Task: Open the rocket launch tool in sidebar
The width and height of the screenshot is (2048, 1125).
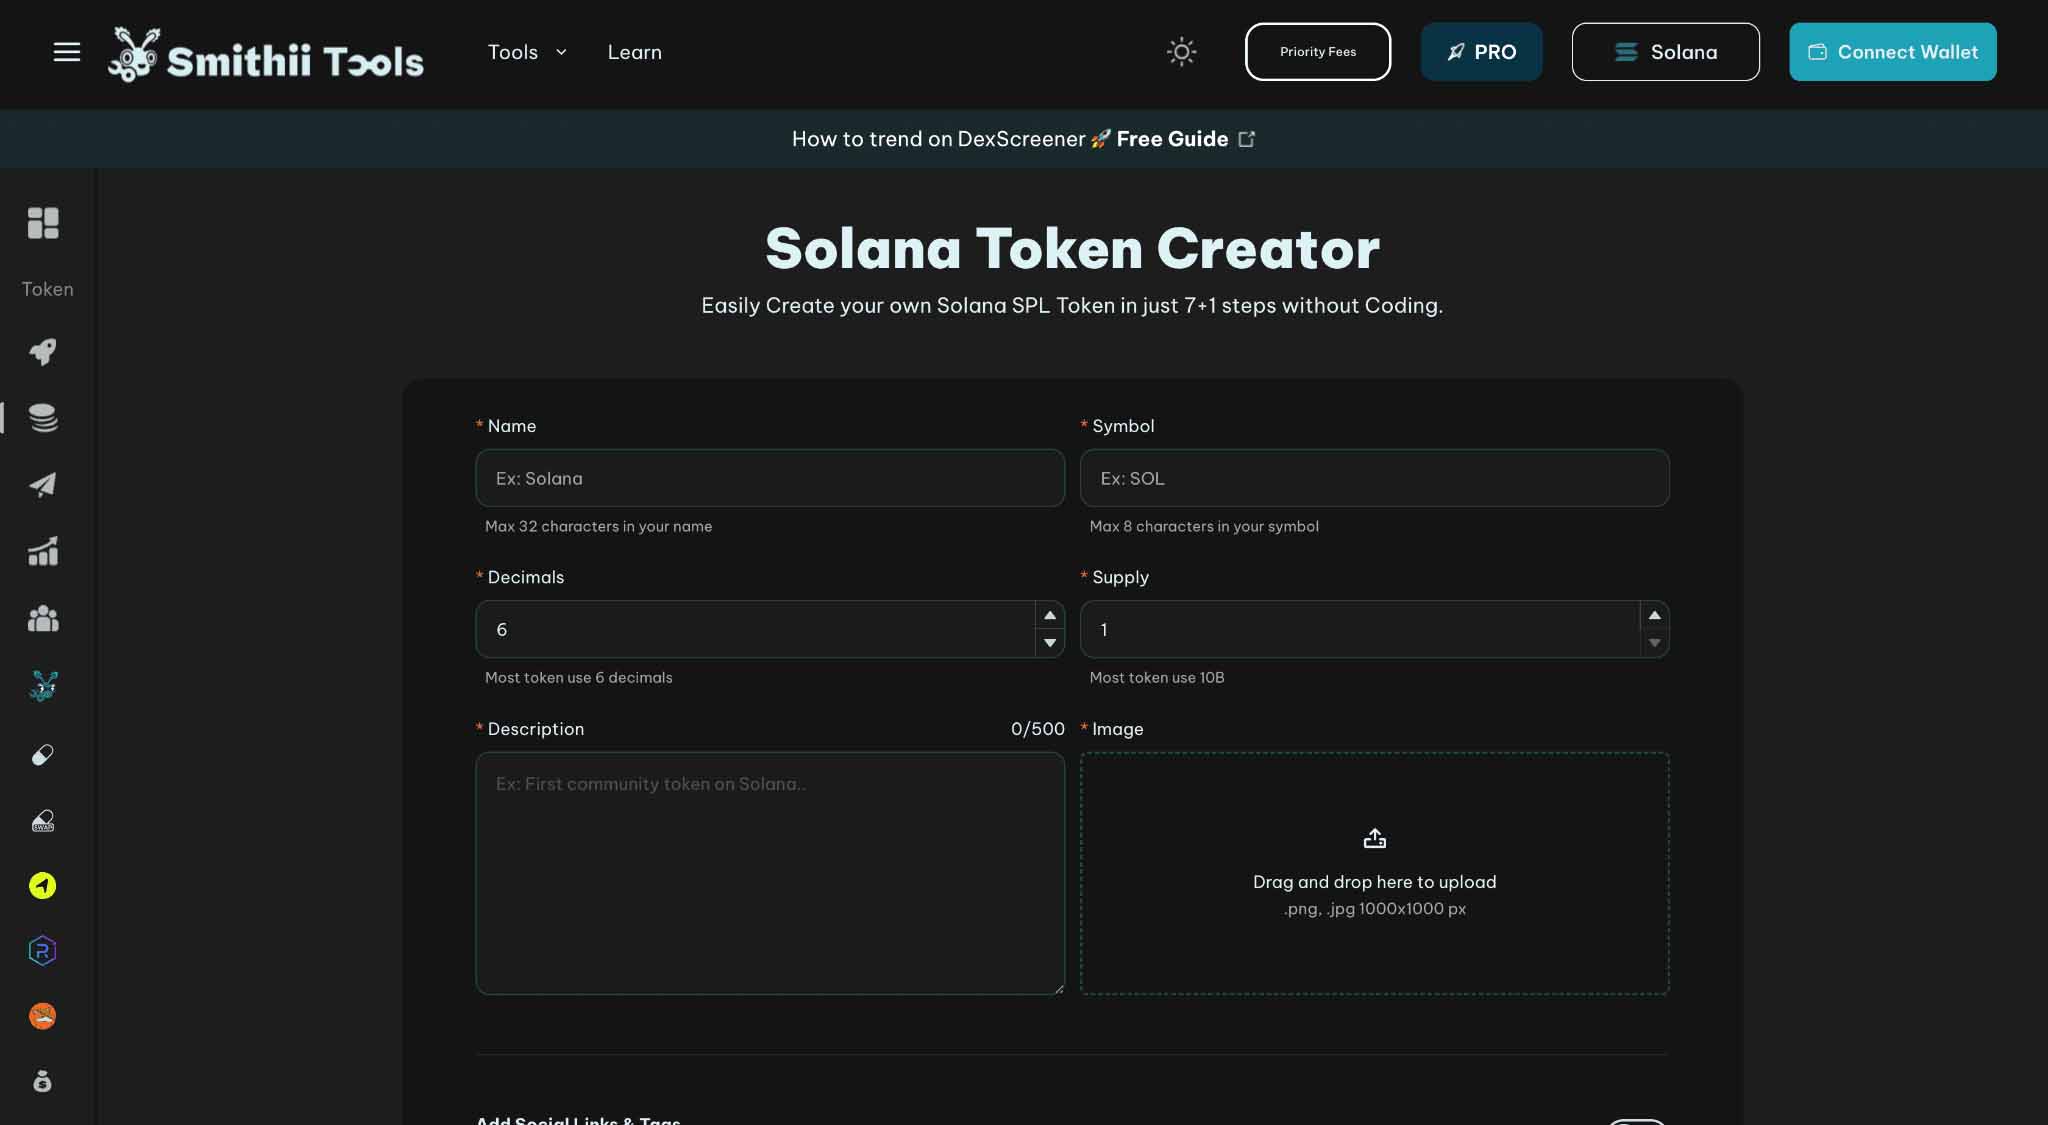Action: pyautogui.click(x=43, y=351)
